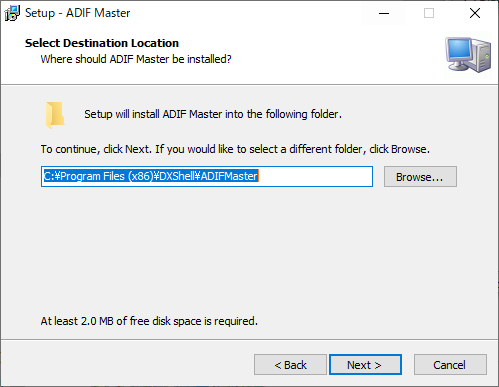The height and width of the screenshot is (387, 499).
Task: Click the installation path input field
Action: coord(207,176)
